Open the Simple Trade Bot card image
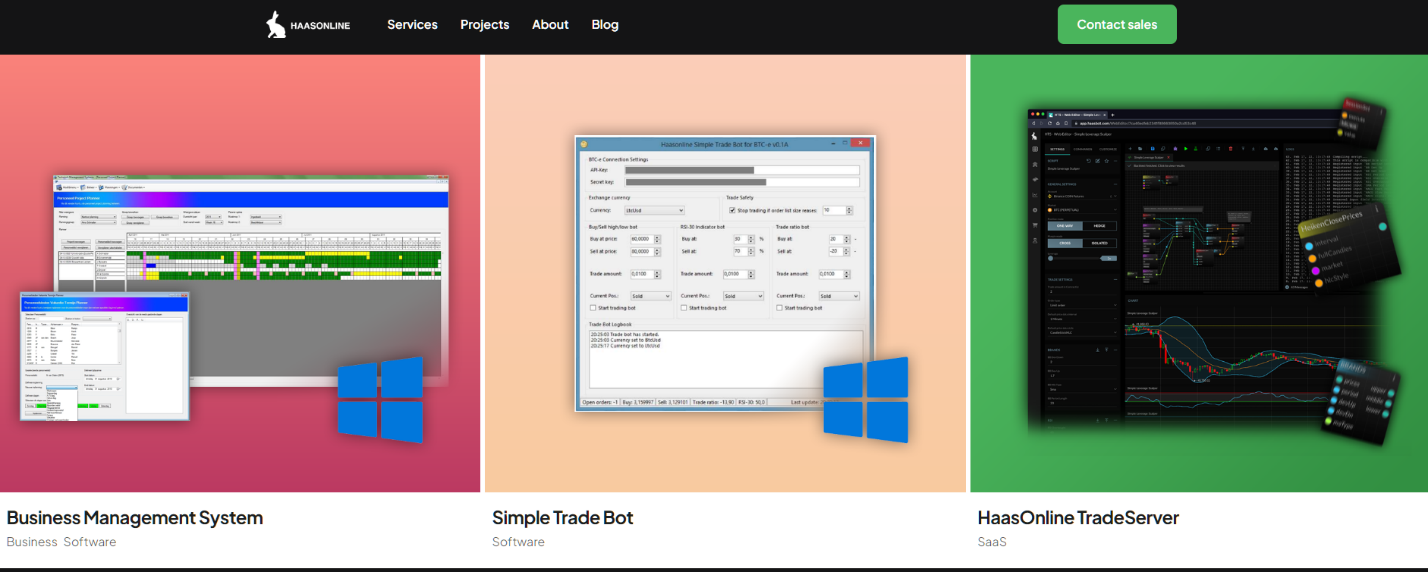 [725, 273]
